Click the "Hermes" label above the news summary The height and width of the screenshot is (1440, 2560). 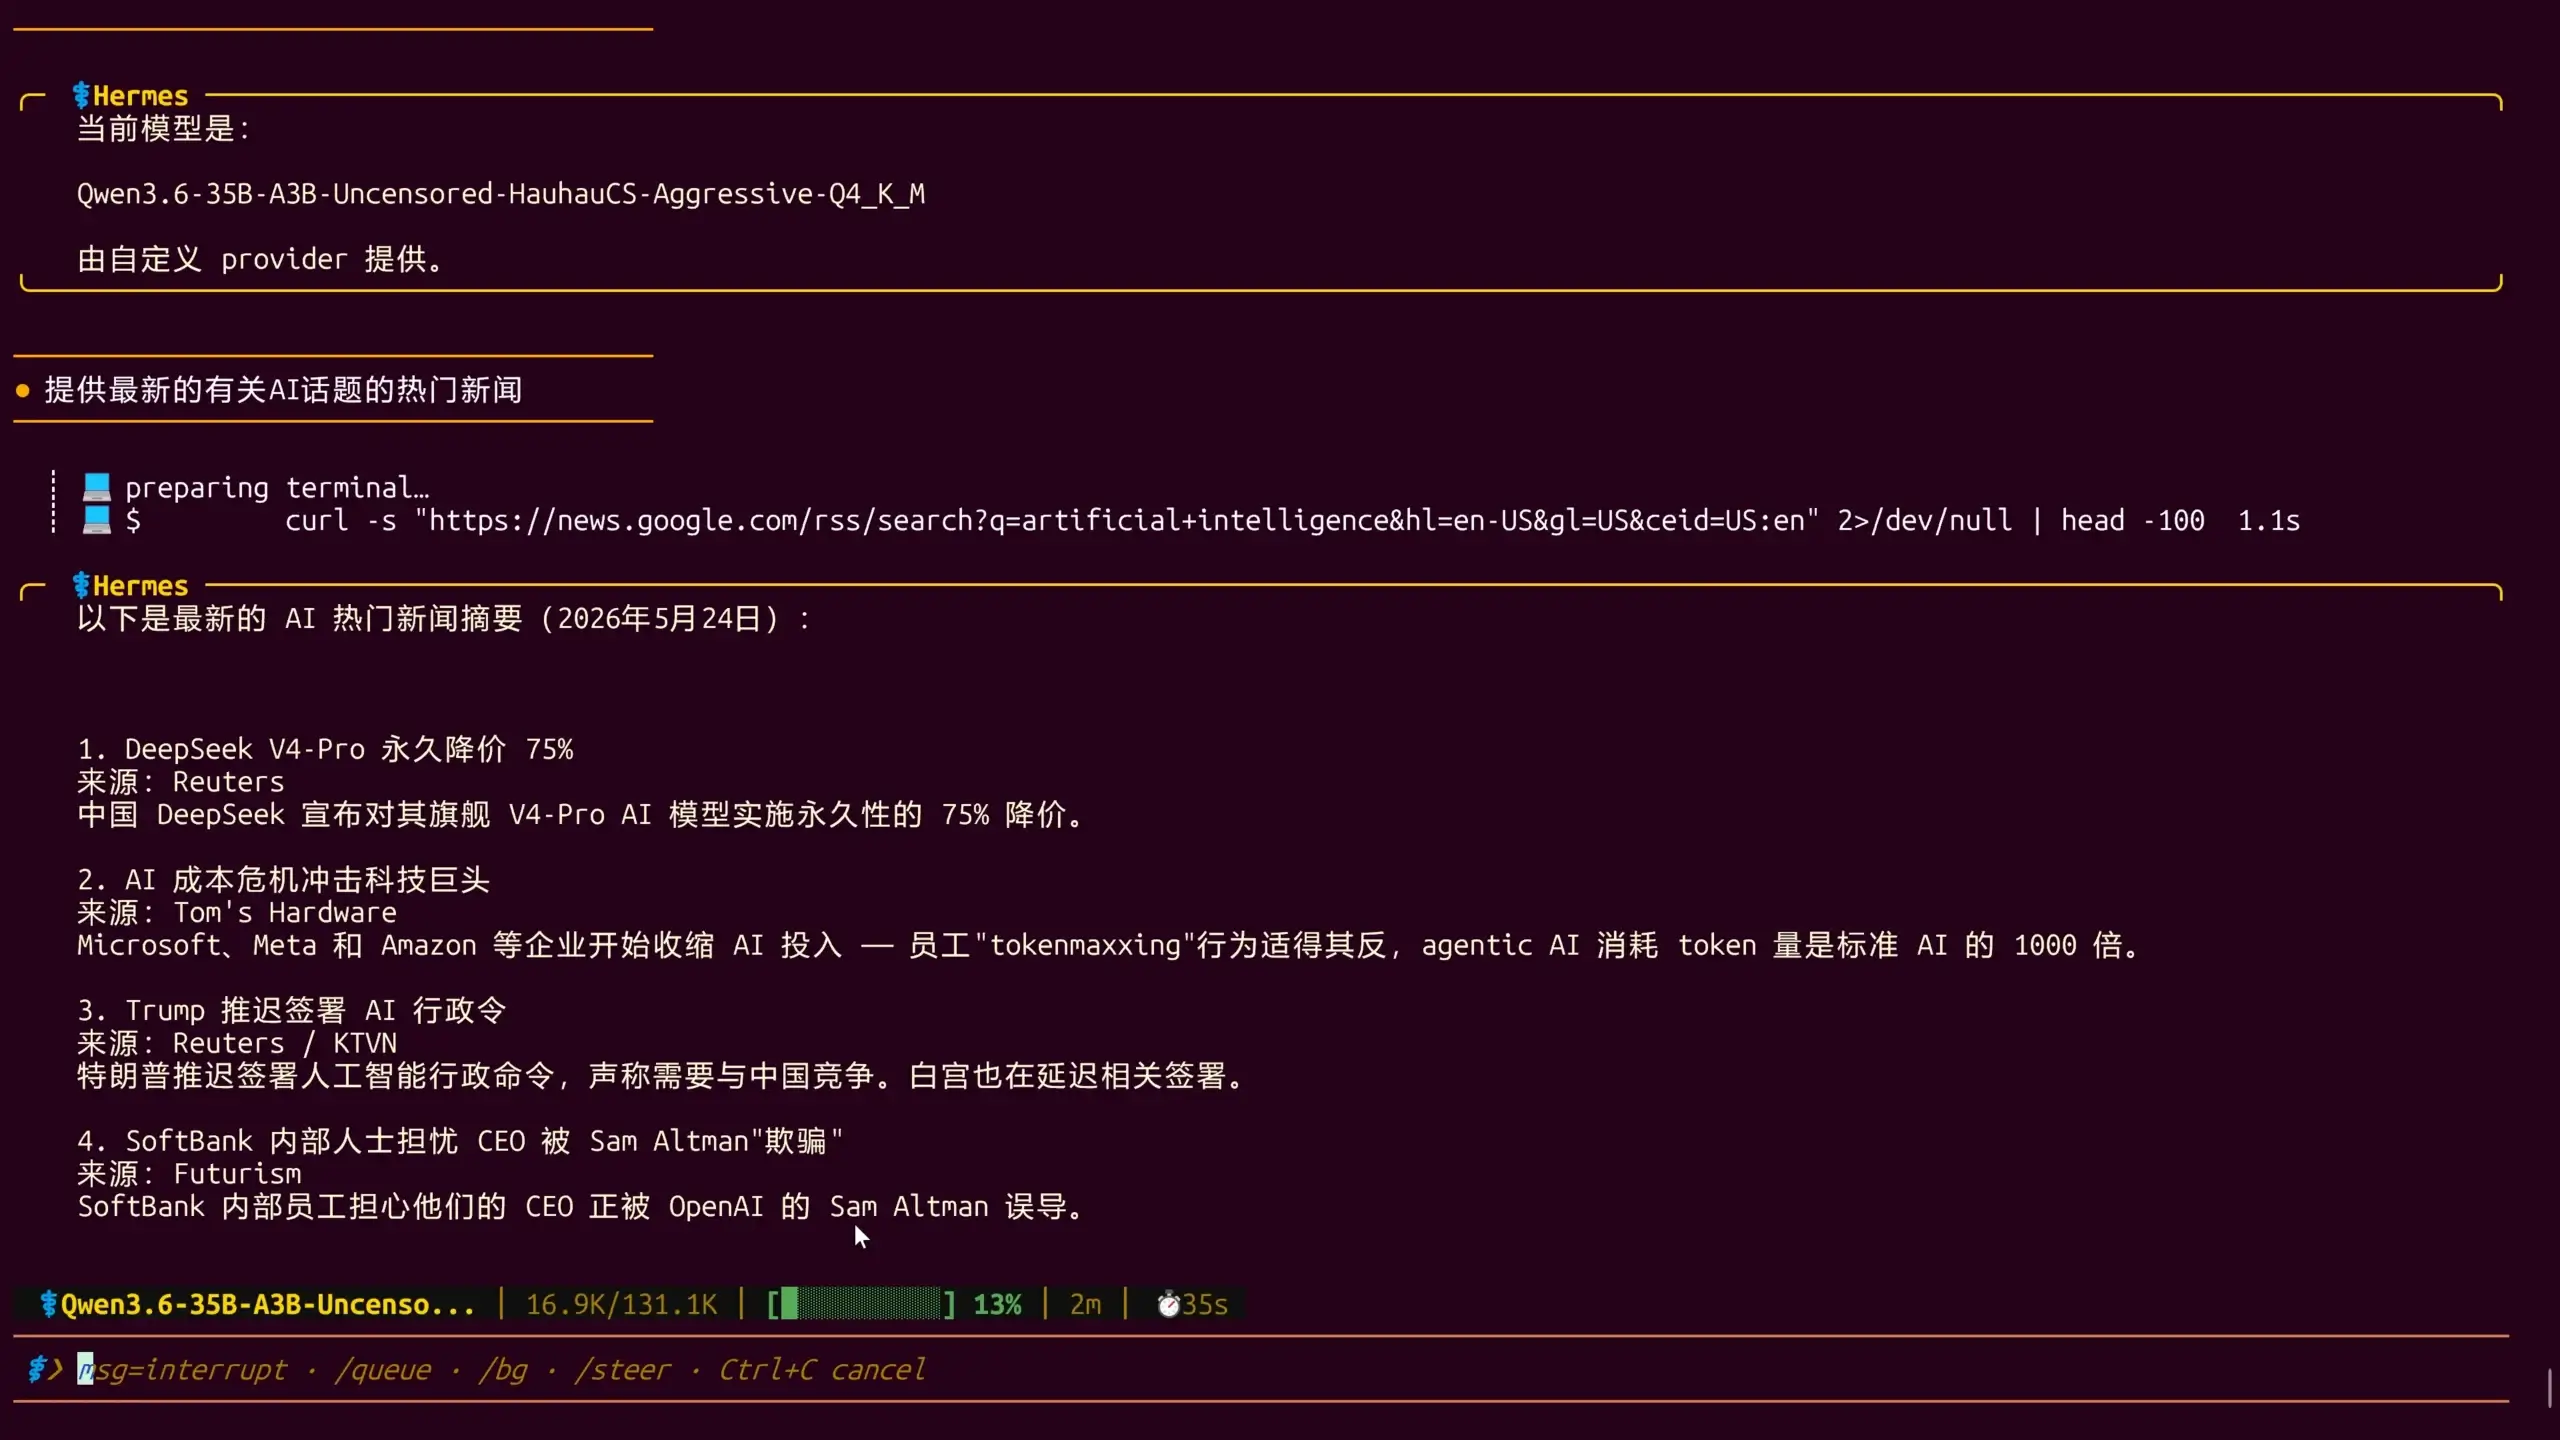(140, 585)
